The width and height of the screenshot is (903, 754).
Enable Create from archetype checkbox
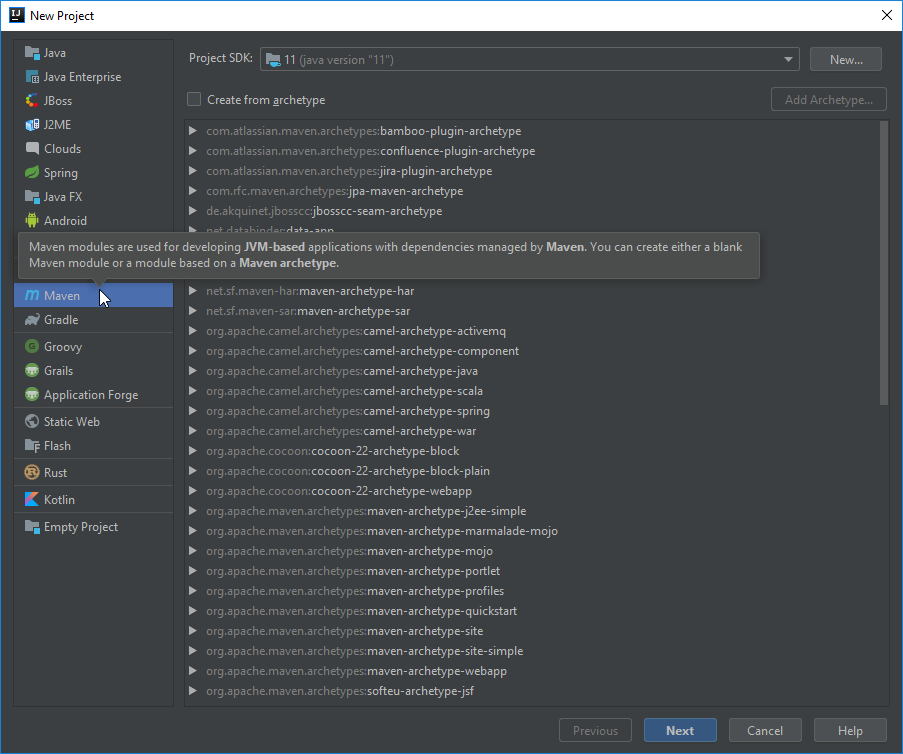tap(194, 100)
